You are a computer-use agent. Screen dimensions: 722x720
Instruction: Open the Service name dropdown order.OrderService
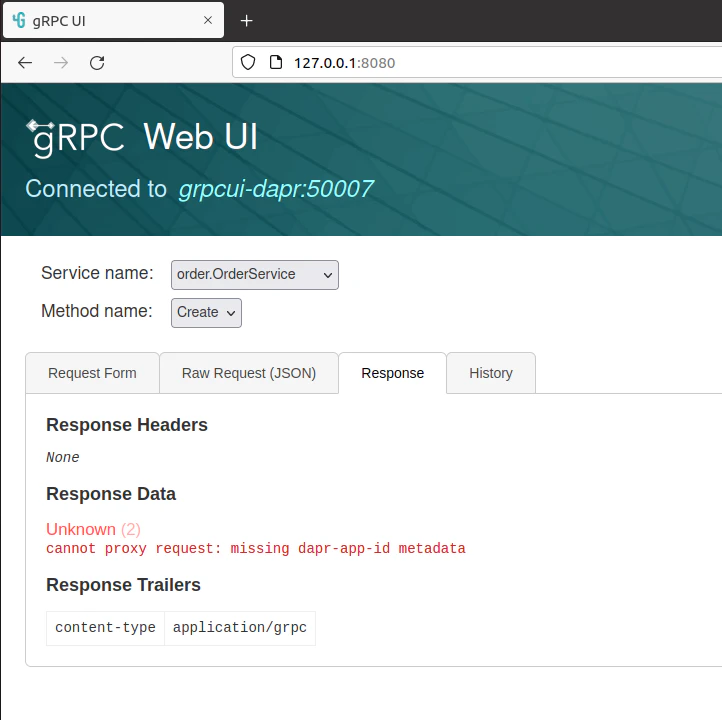tap(255, 275)
